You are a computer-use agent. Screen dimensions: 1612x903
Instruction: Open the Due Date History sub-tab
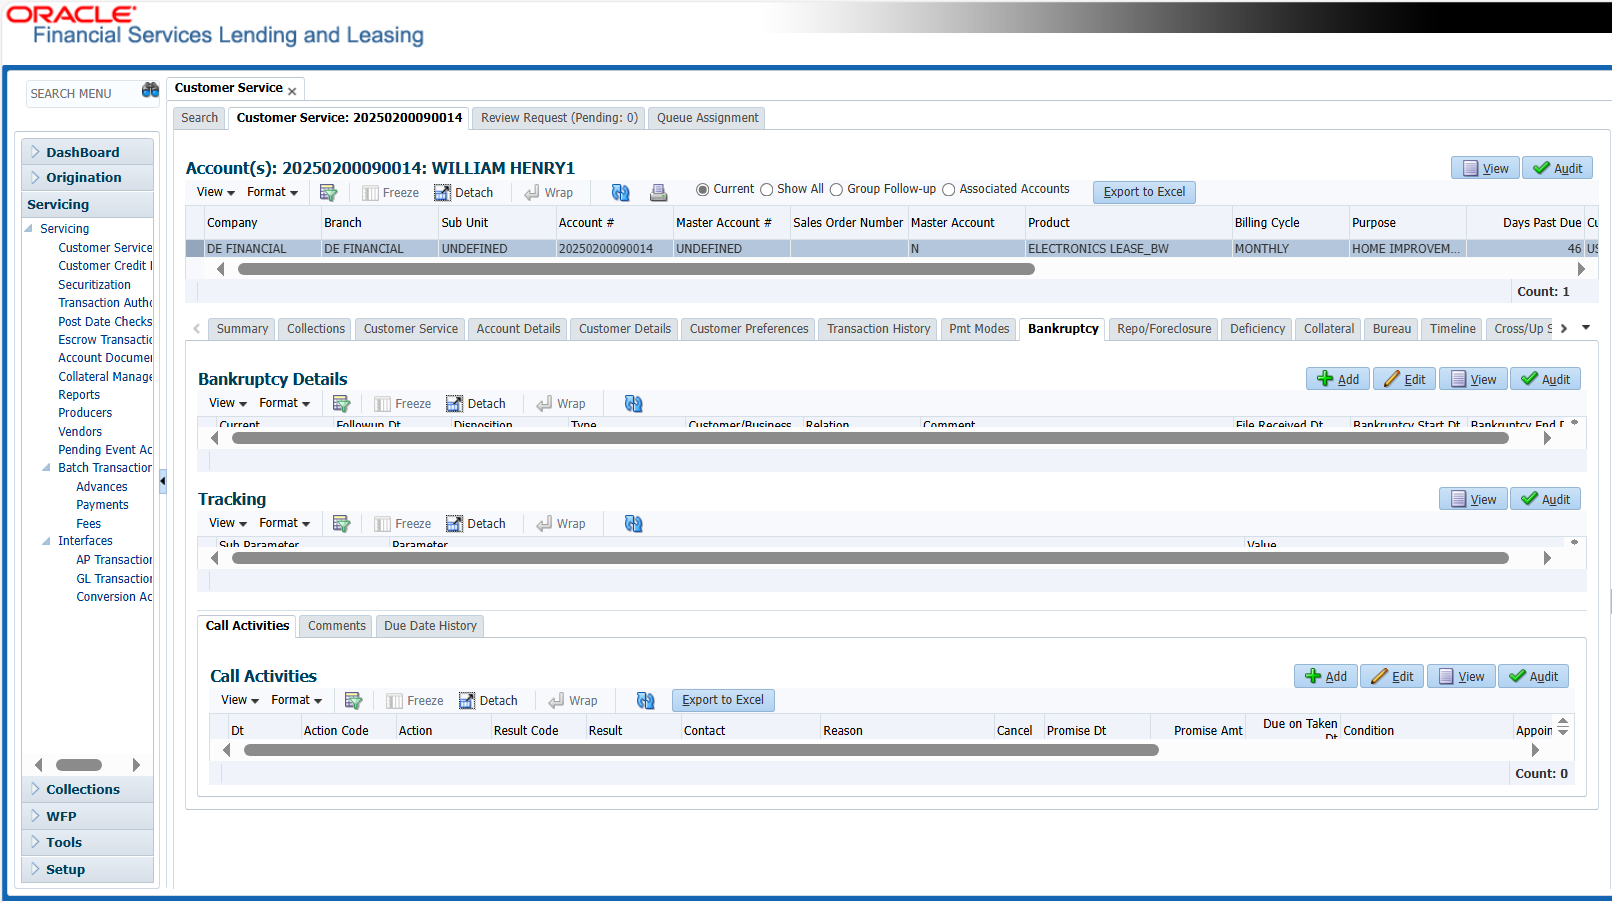pyautogui.click(x=430, y=626)
